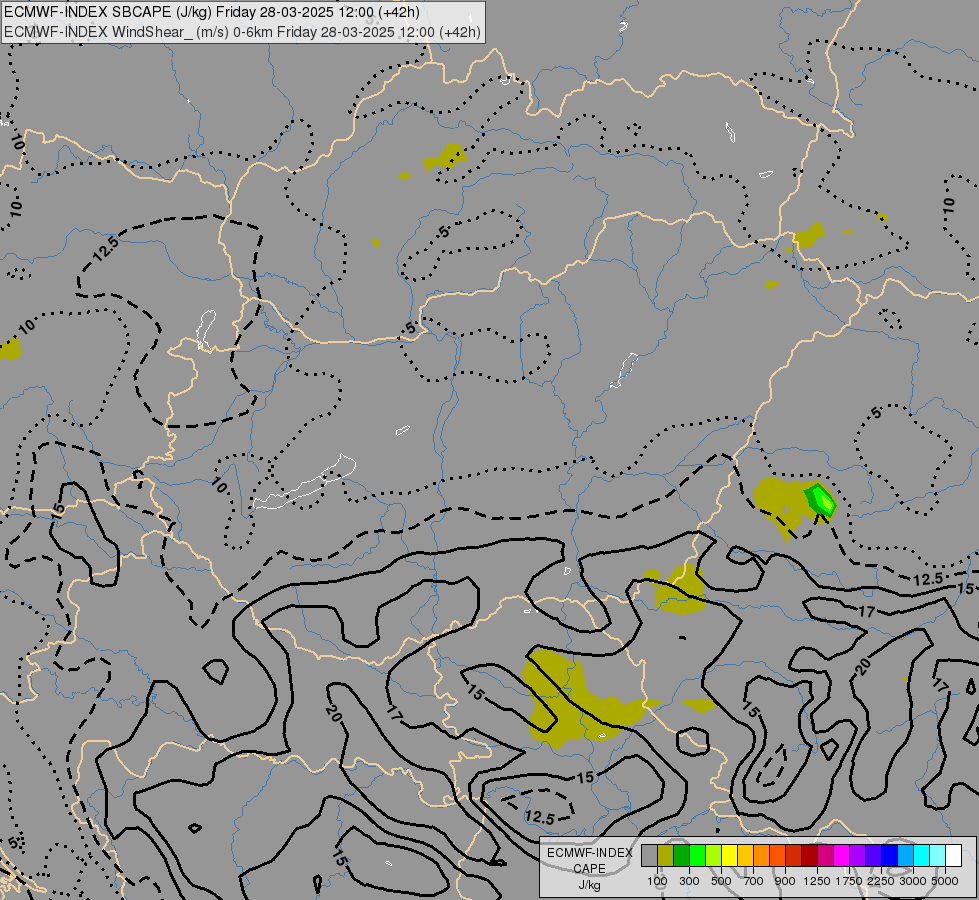Image resolution: width=979 pixels, height=900 pixels.
Task: Click the 100 legend value
Action: coord(657,881)
